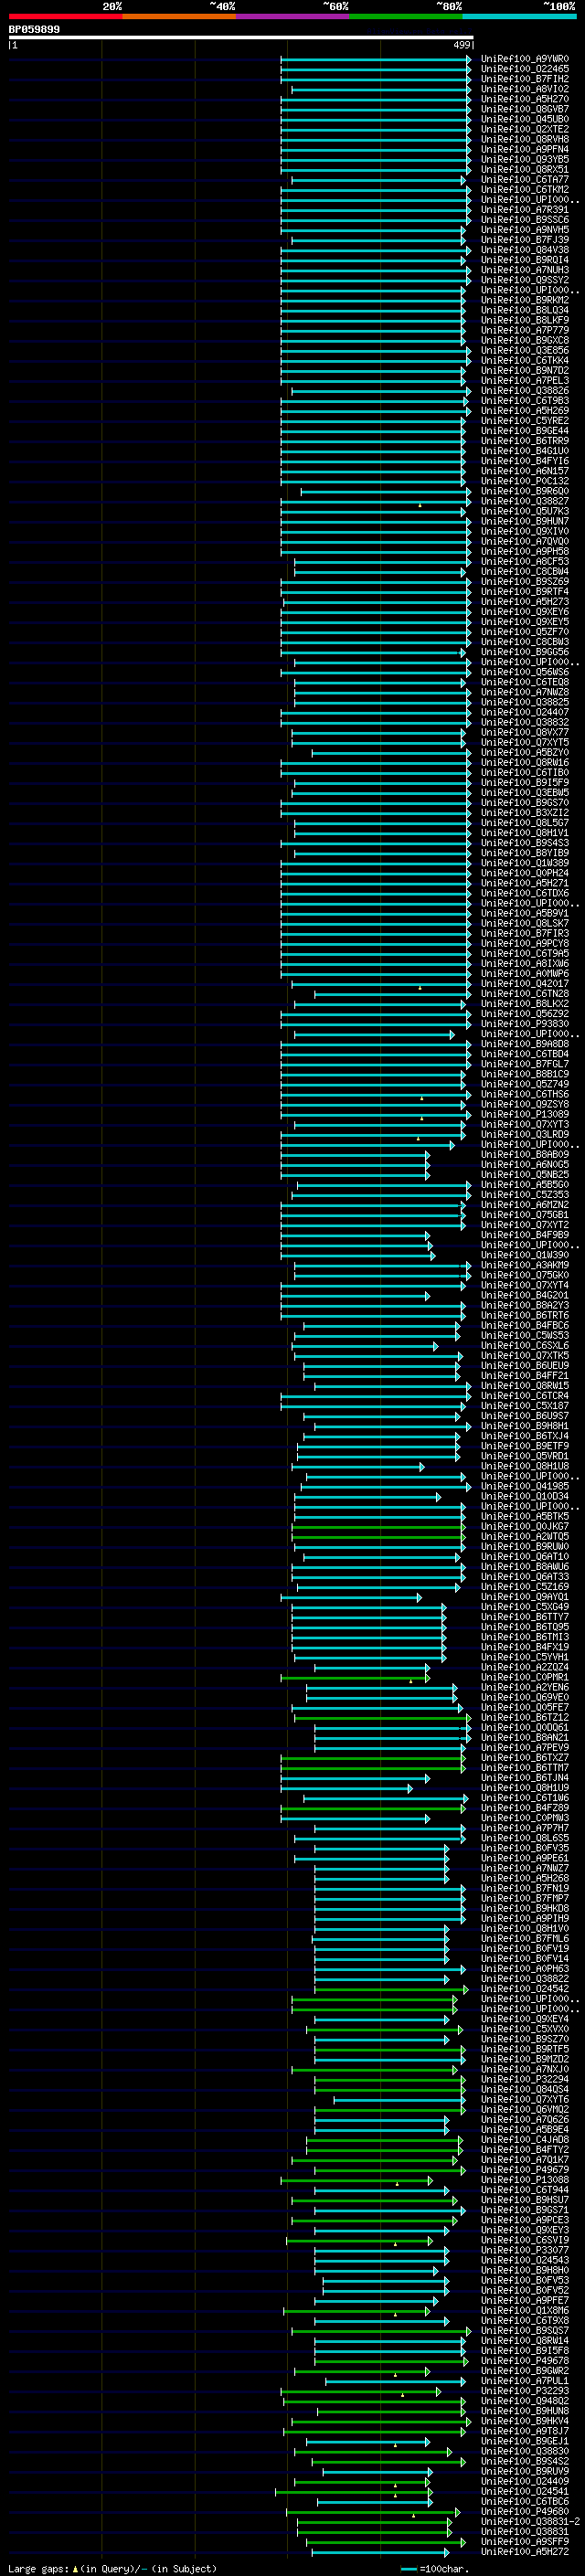585x2576 pixels.
Task: Select label UniRef100_B4G1U0
Action: [x=524, y=451]
